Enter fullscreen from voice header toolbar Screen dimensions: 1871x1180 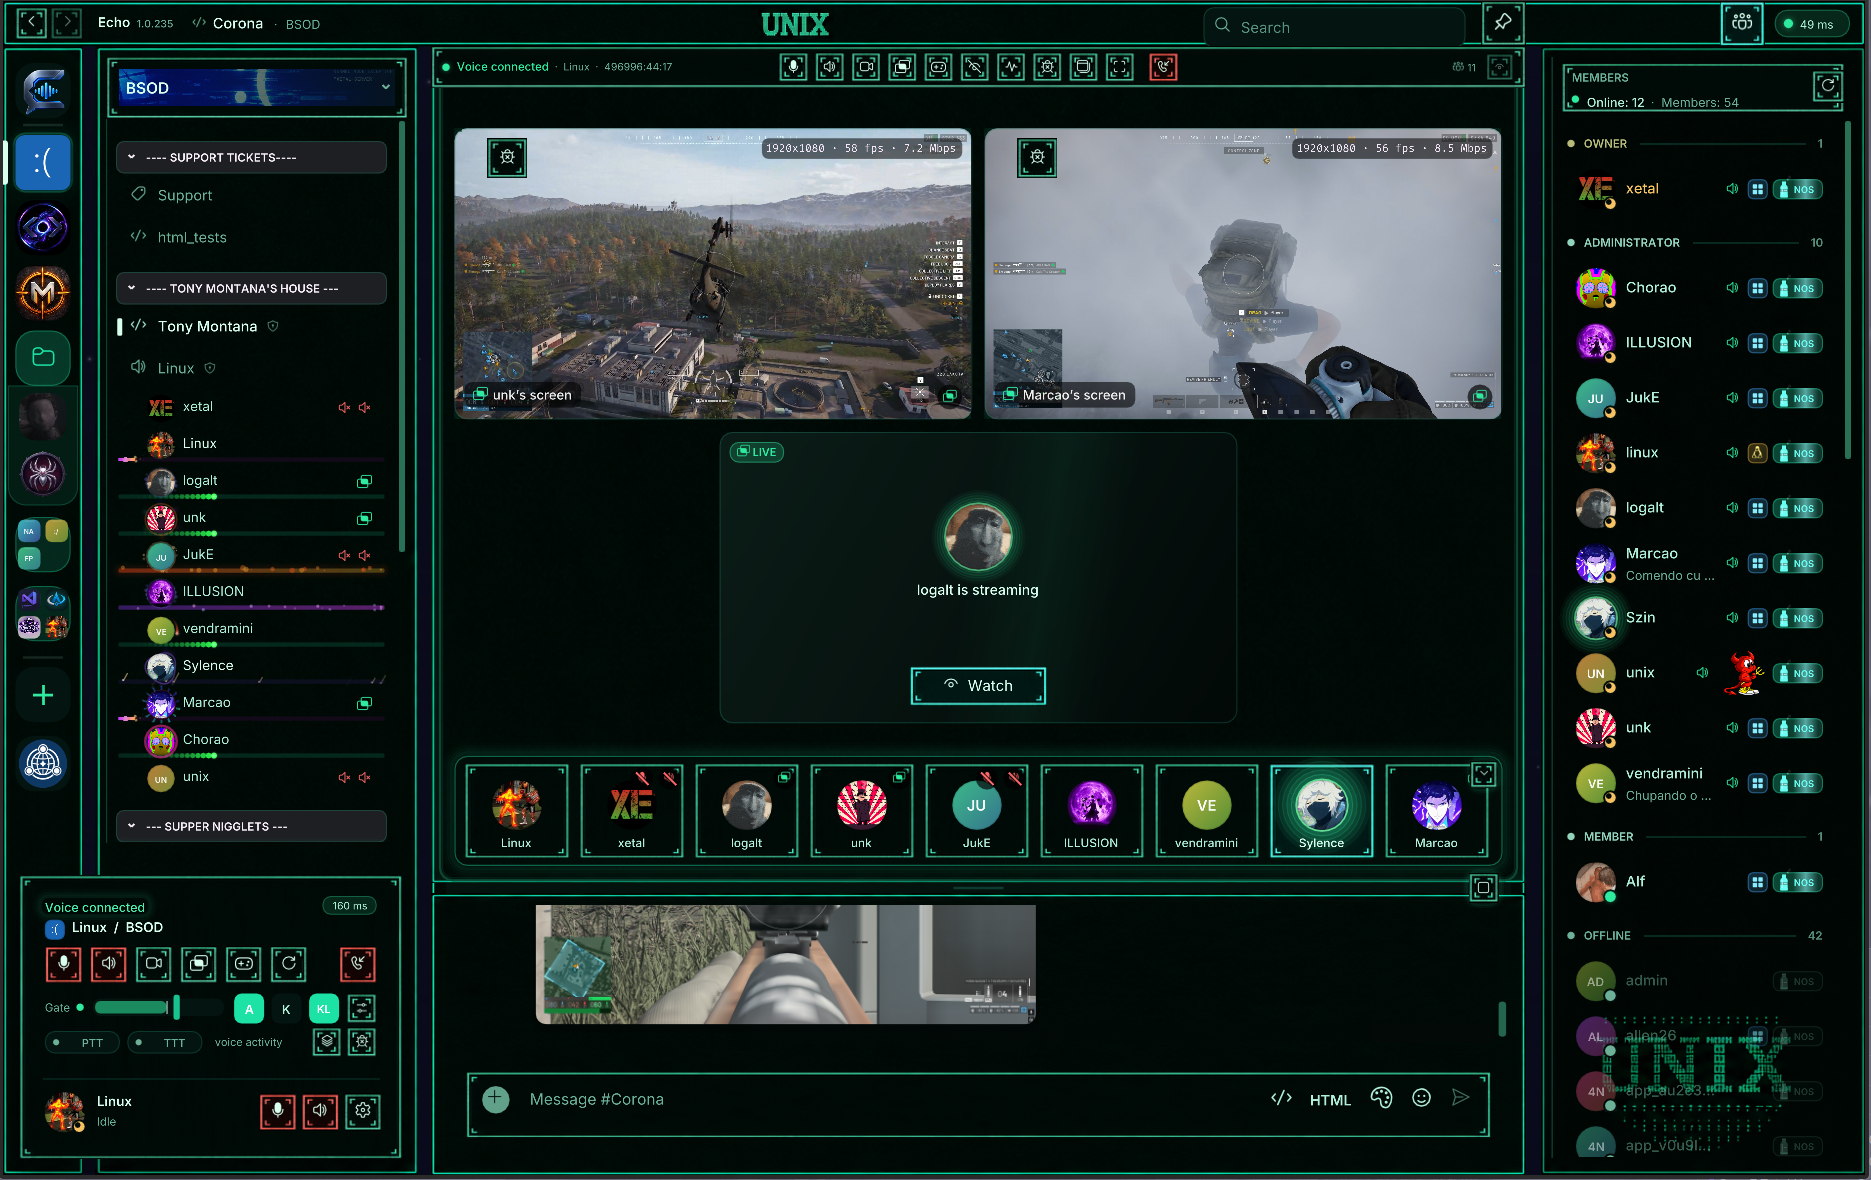pyautogui.click(x=1120, y=67)
